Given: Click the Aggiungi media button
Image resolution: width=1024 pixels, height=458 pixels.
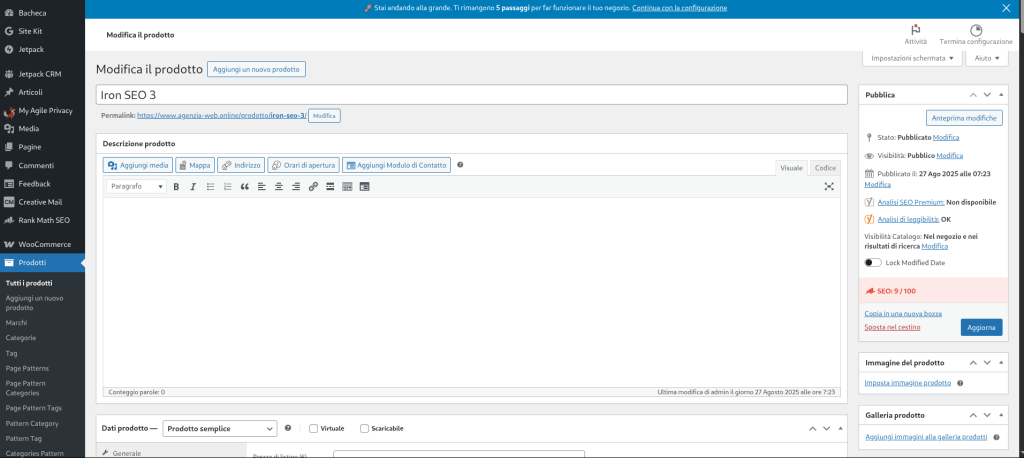Looking at the screenshot, I should click(138, 165).
